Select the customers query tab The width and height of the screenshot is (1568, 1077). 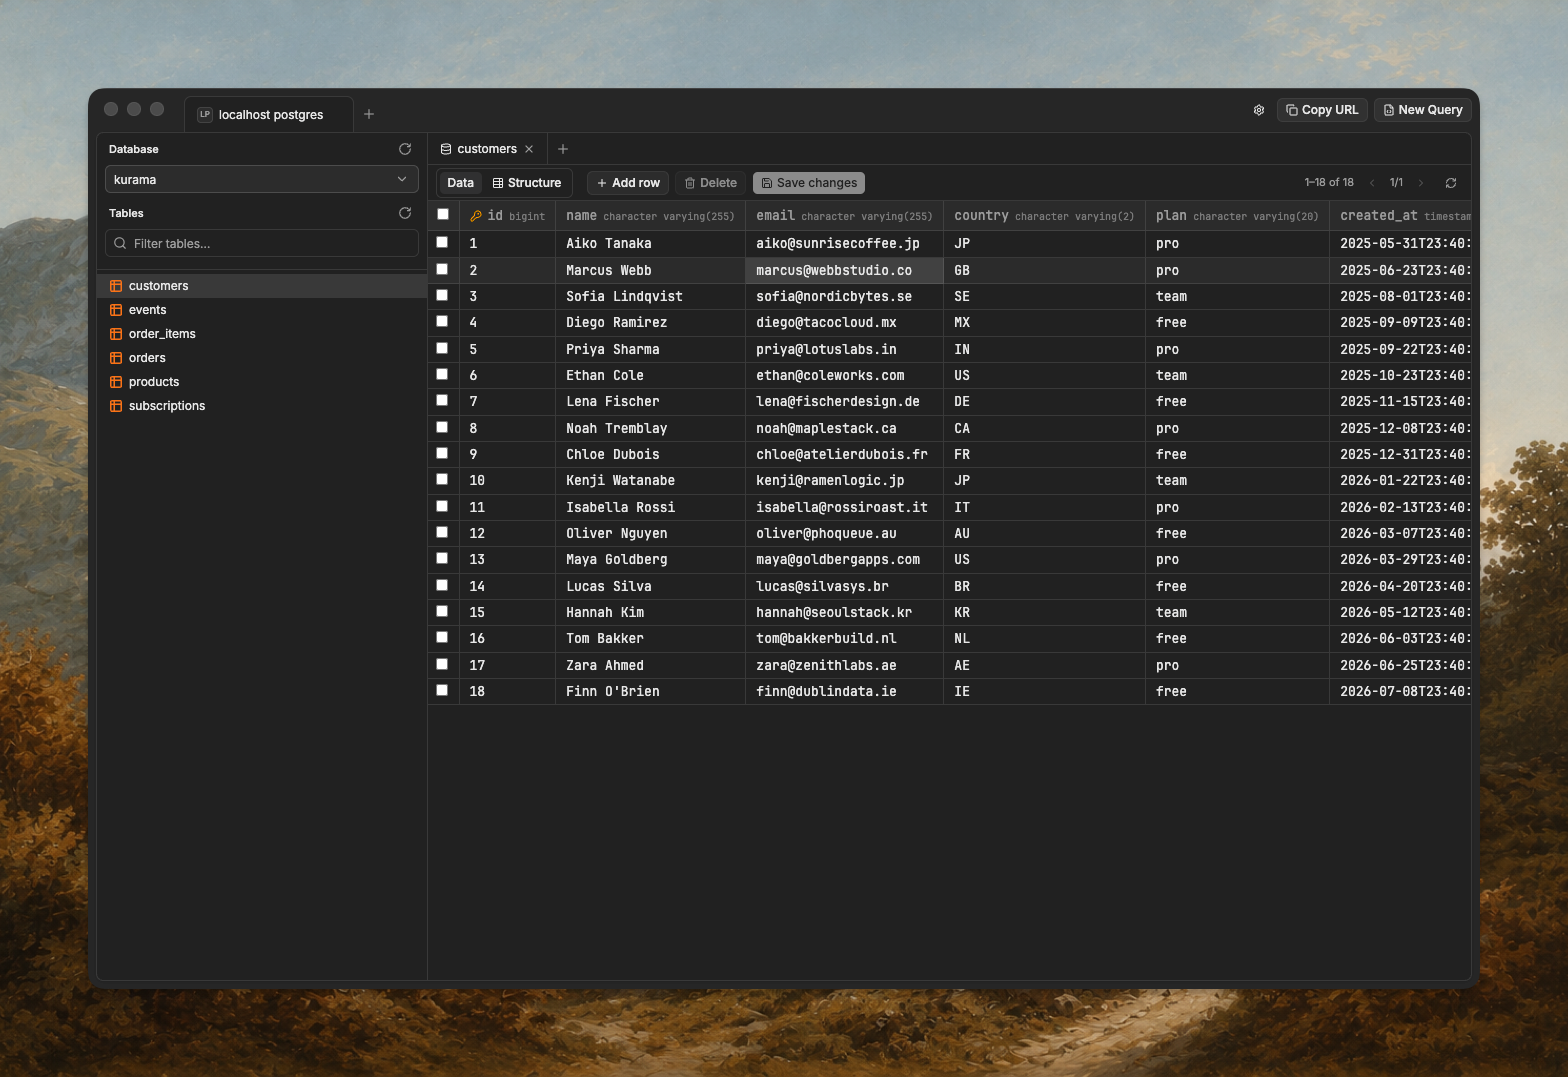pos(487,149)
